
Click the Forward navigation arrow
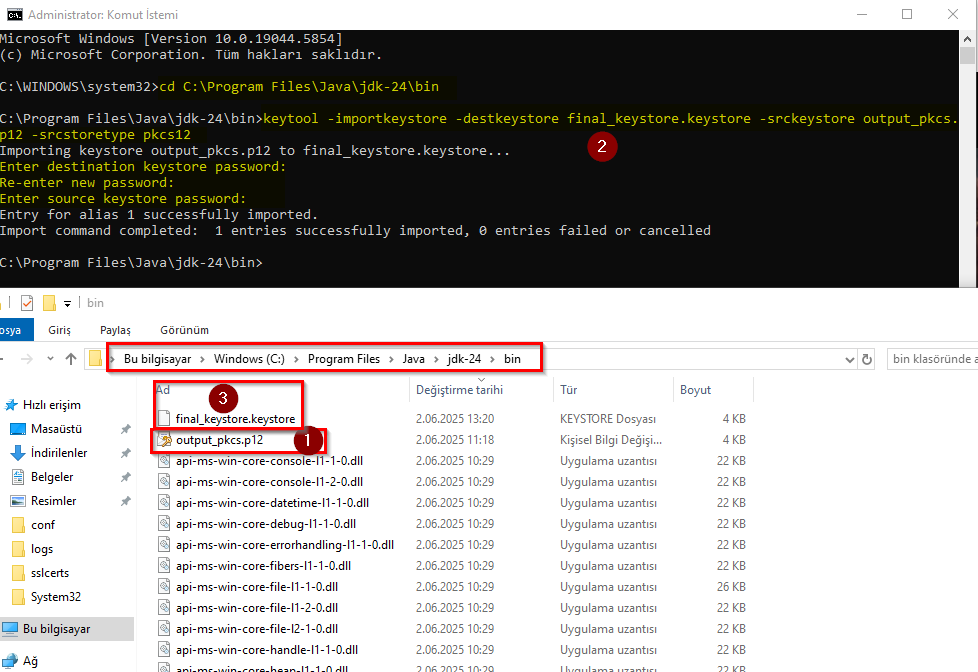[27, 359]
